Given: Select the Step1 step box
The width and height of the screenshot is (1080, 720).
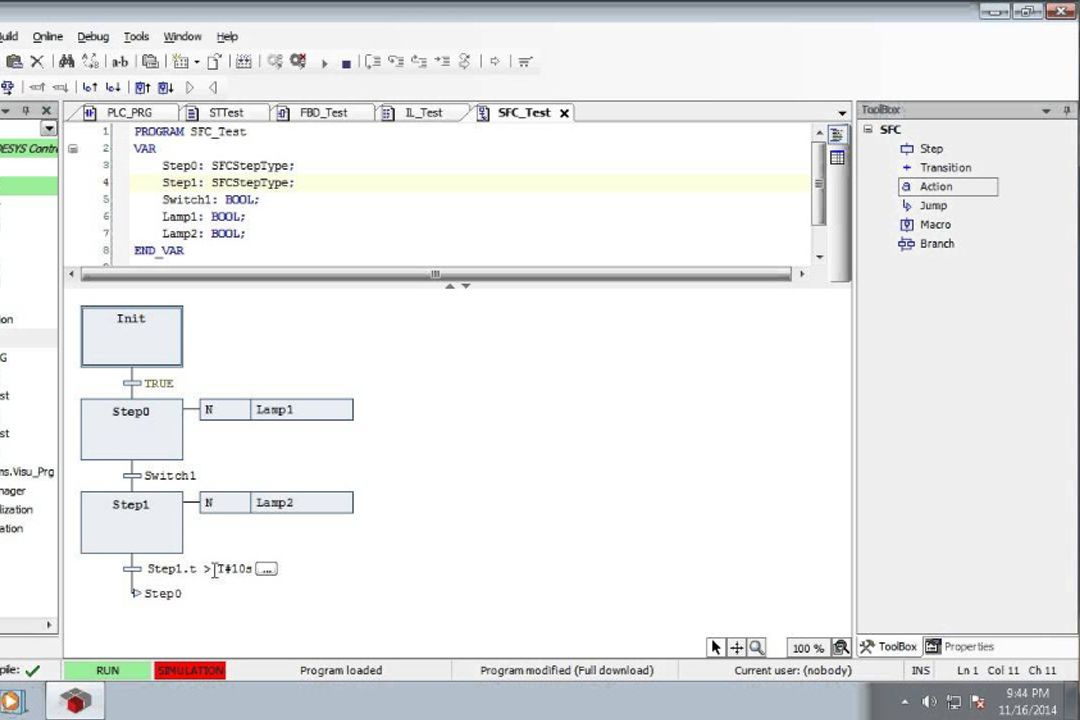Looking at the screenshot, I should 132,522.
